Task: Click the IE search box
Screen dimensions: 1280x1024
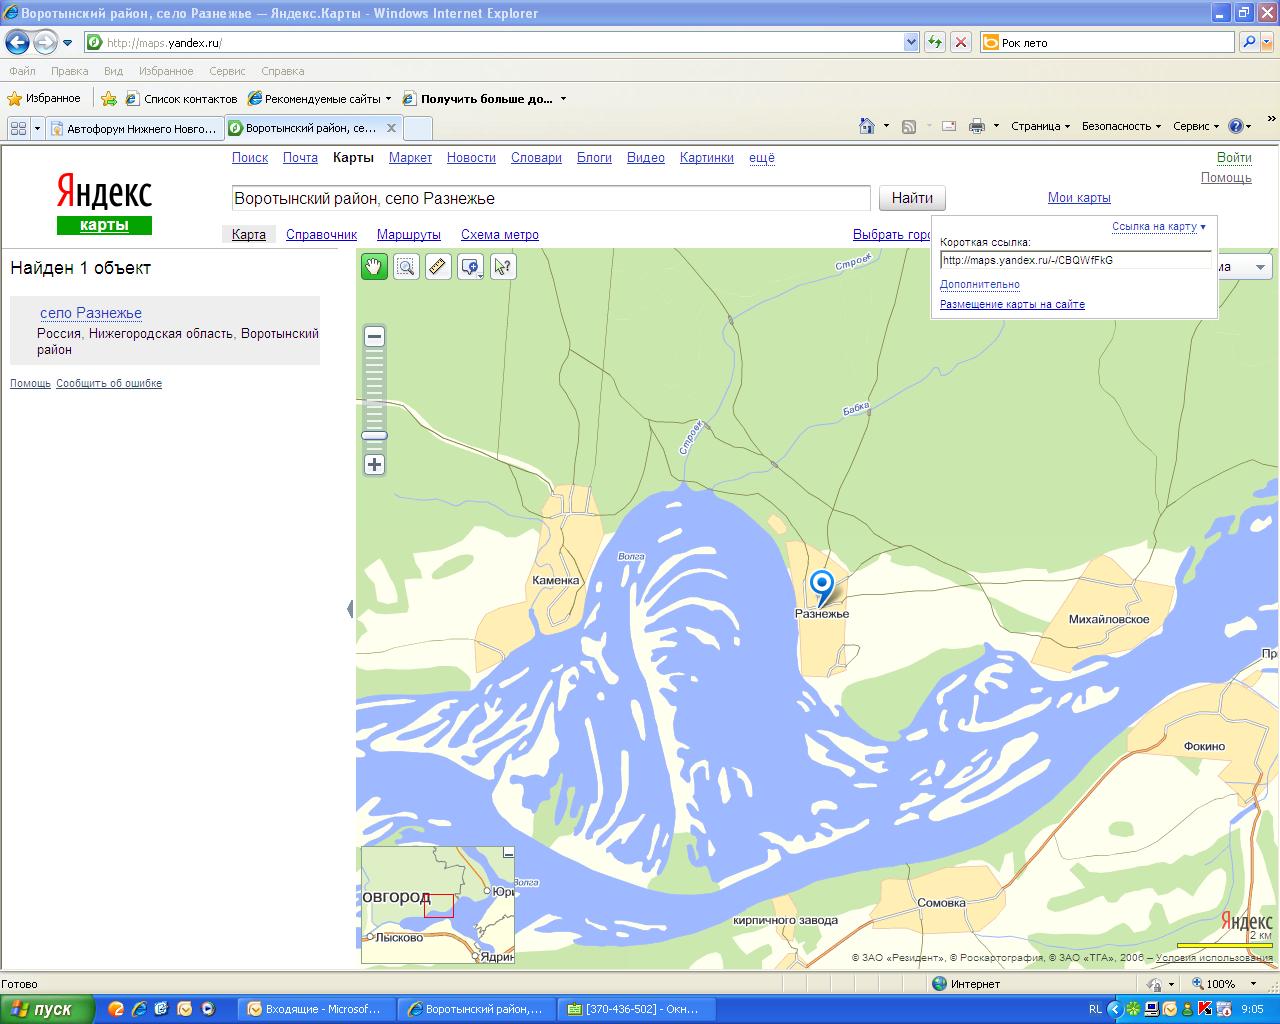Action: [1107, 42]
